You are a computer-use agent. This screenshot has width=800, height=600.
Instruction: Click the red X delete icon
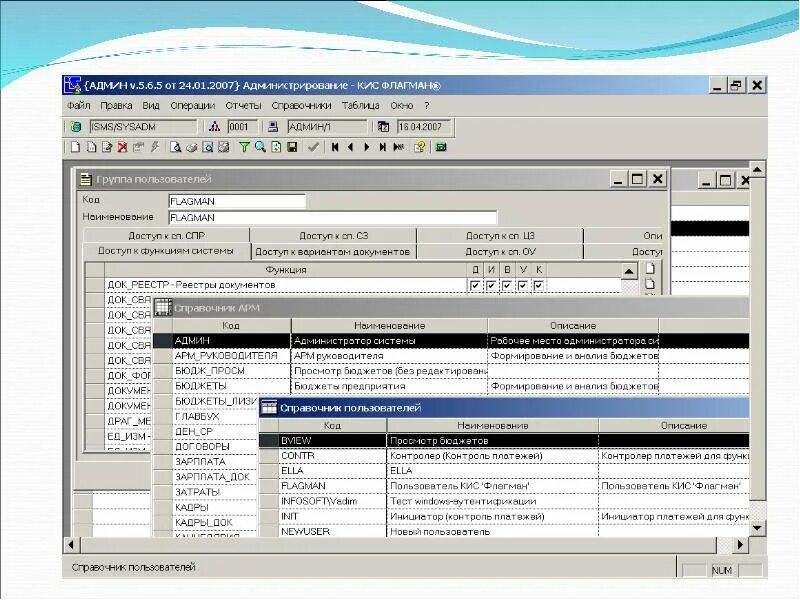122,147
